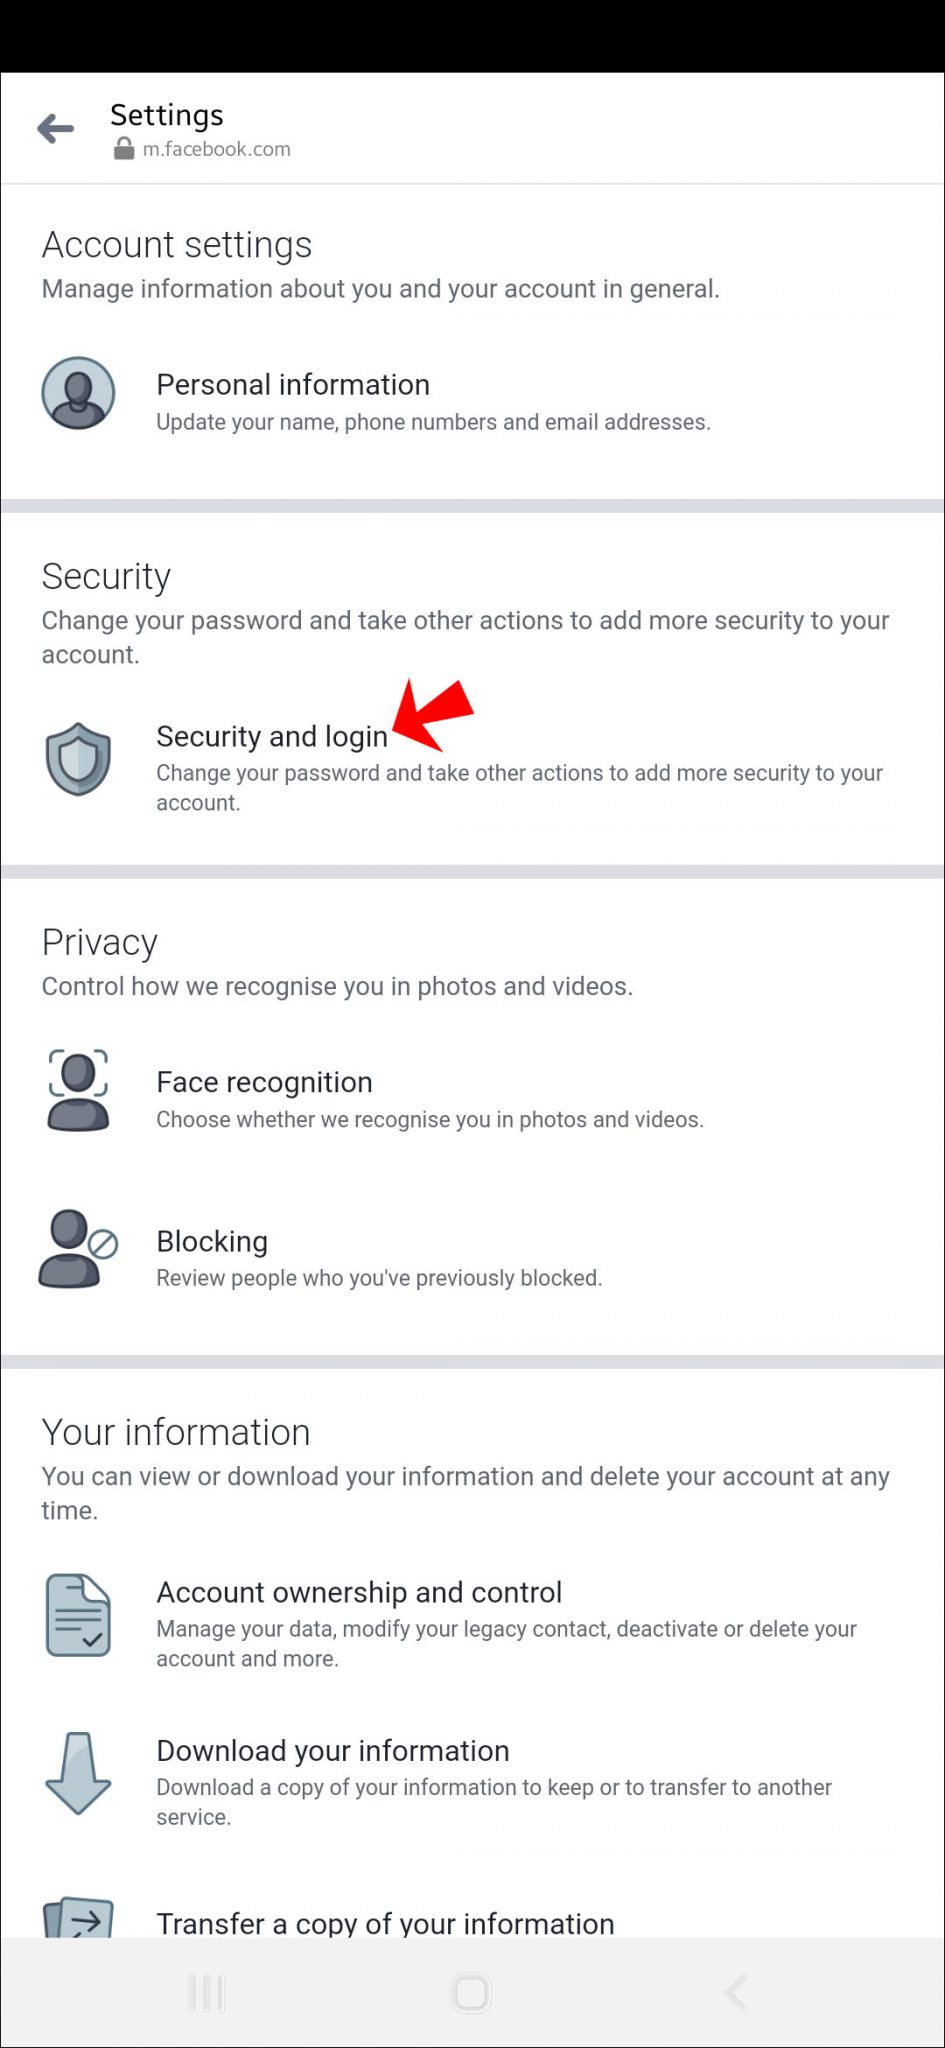This screenshot has height=2048, width=945.
Task: Select the Personal information avatar icon
Action: click(78, 394)
